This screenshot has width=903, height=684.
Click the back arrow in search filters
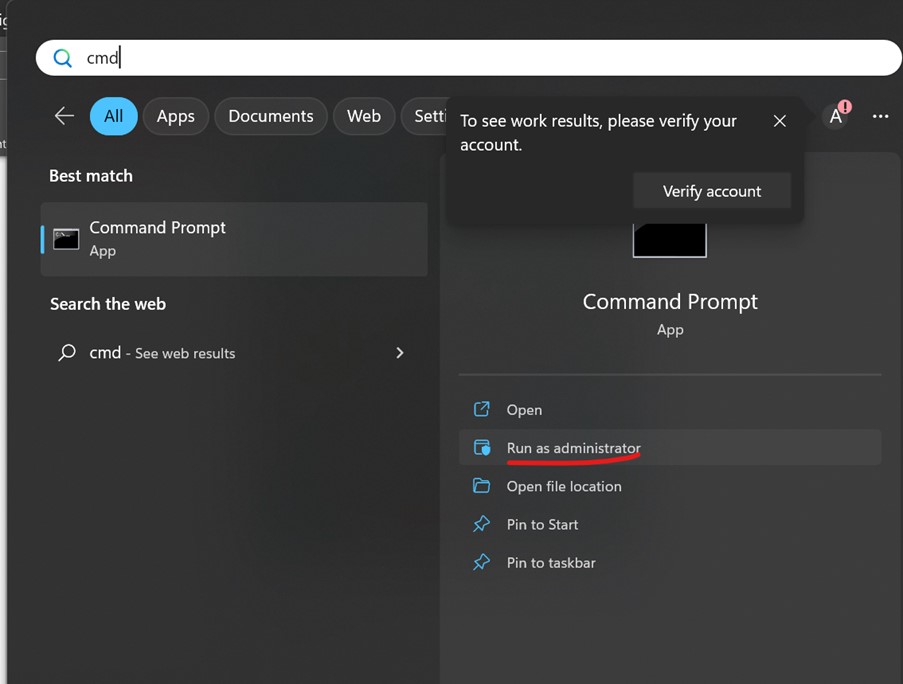coord(64,116)
